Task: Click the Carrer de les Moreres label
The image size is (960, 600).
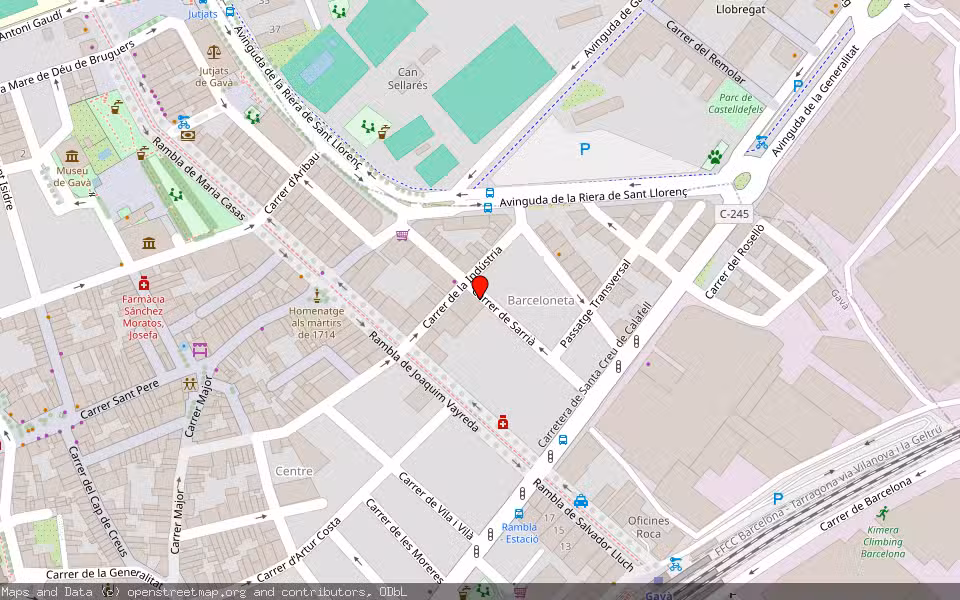Action: (405, 541)
